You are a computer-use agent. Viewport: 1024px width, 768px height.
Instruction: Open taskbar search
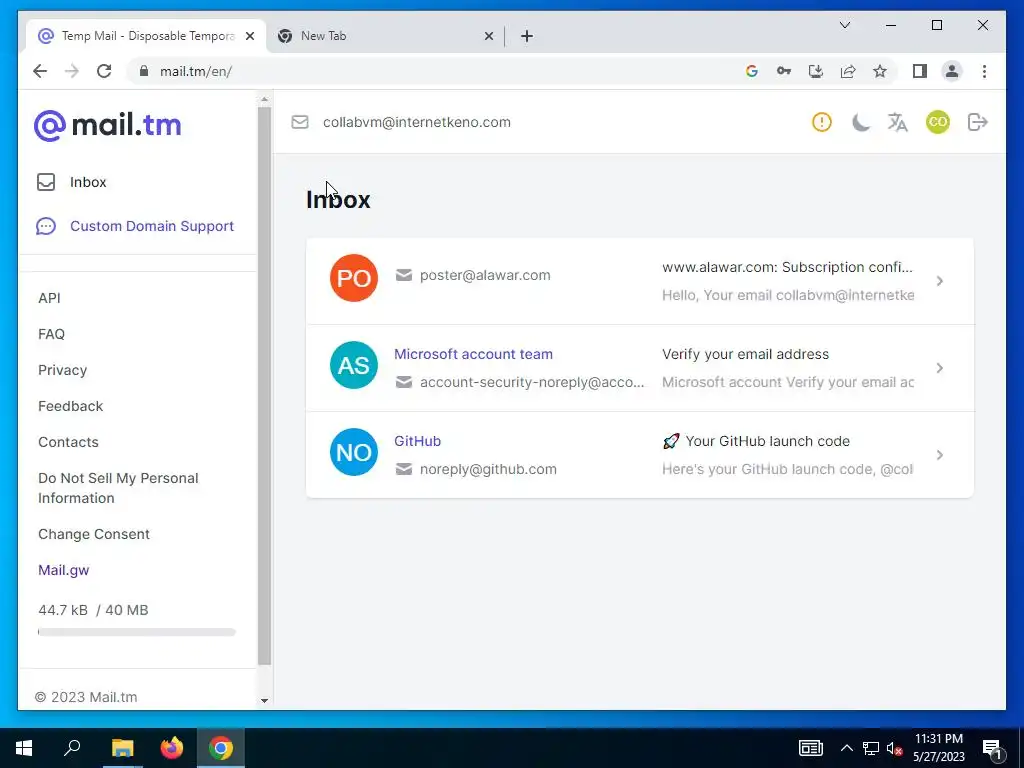[x=72, y=748]
